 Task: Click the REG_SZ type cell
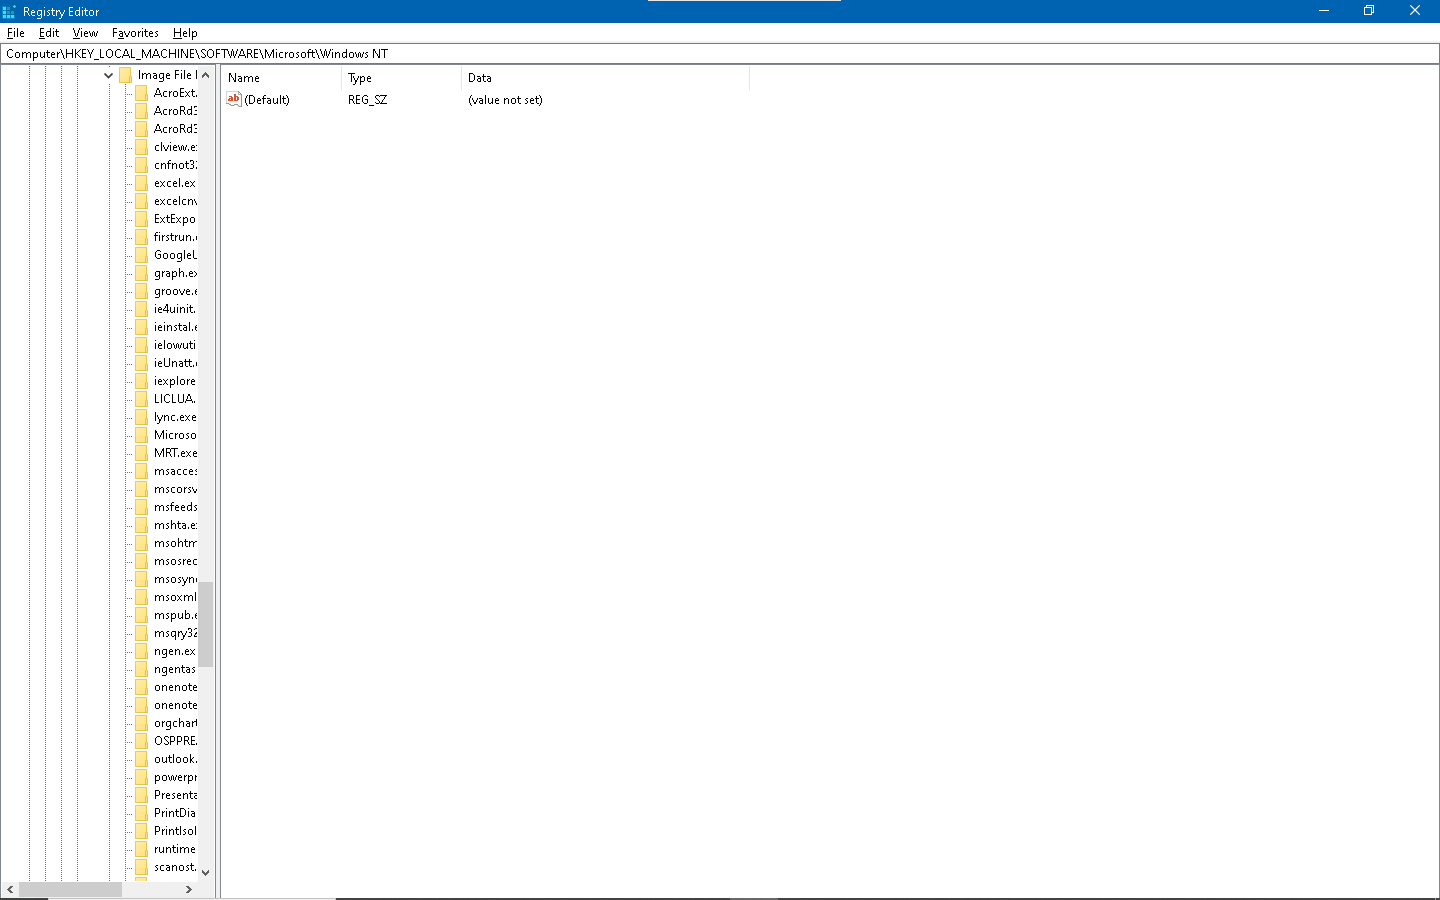click(367, 100)
